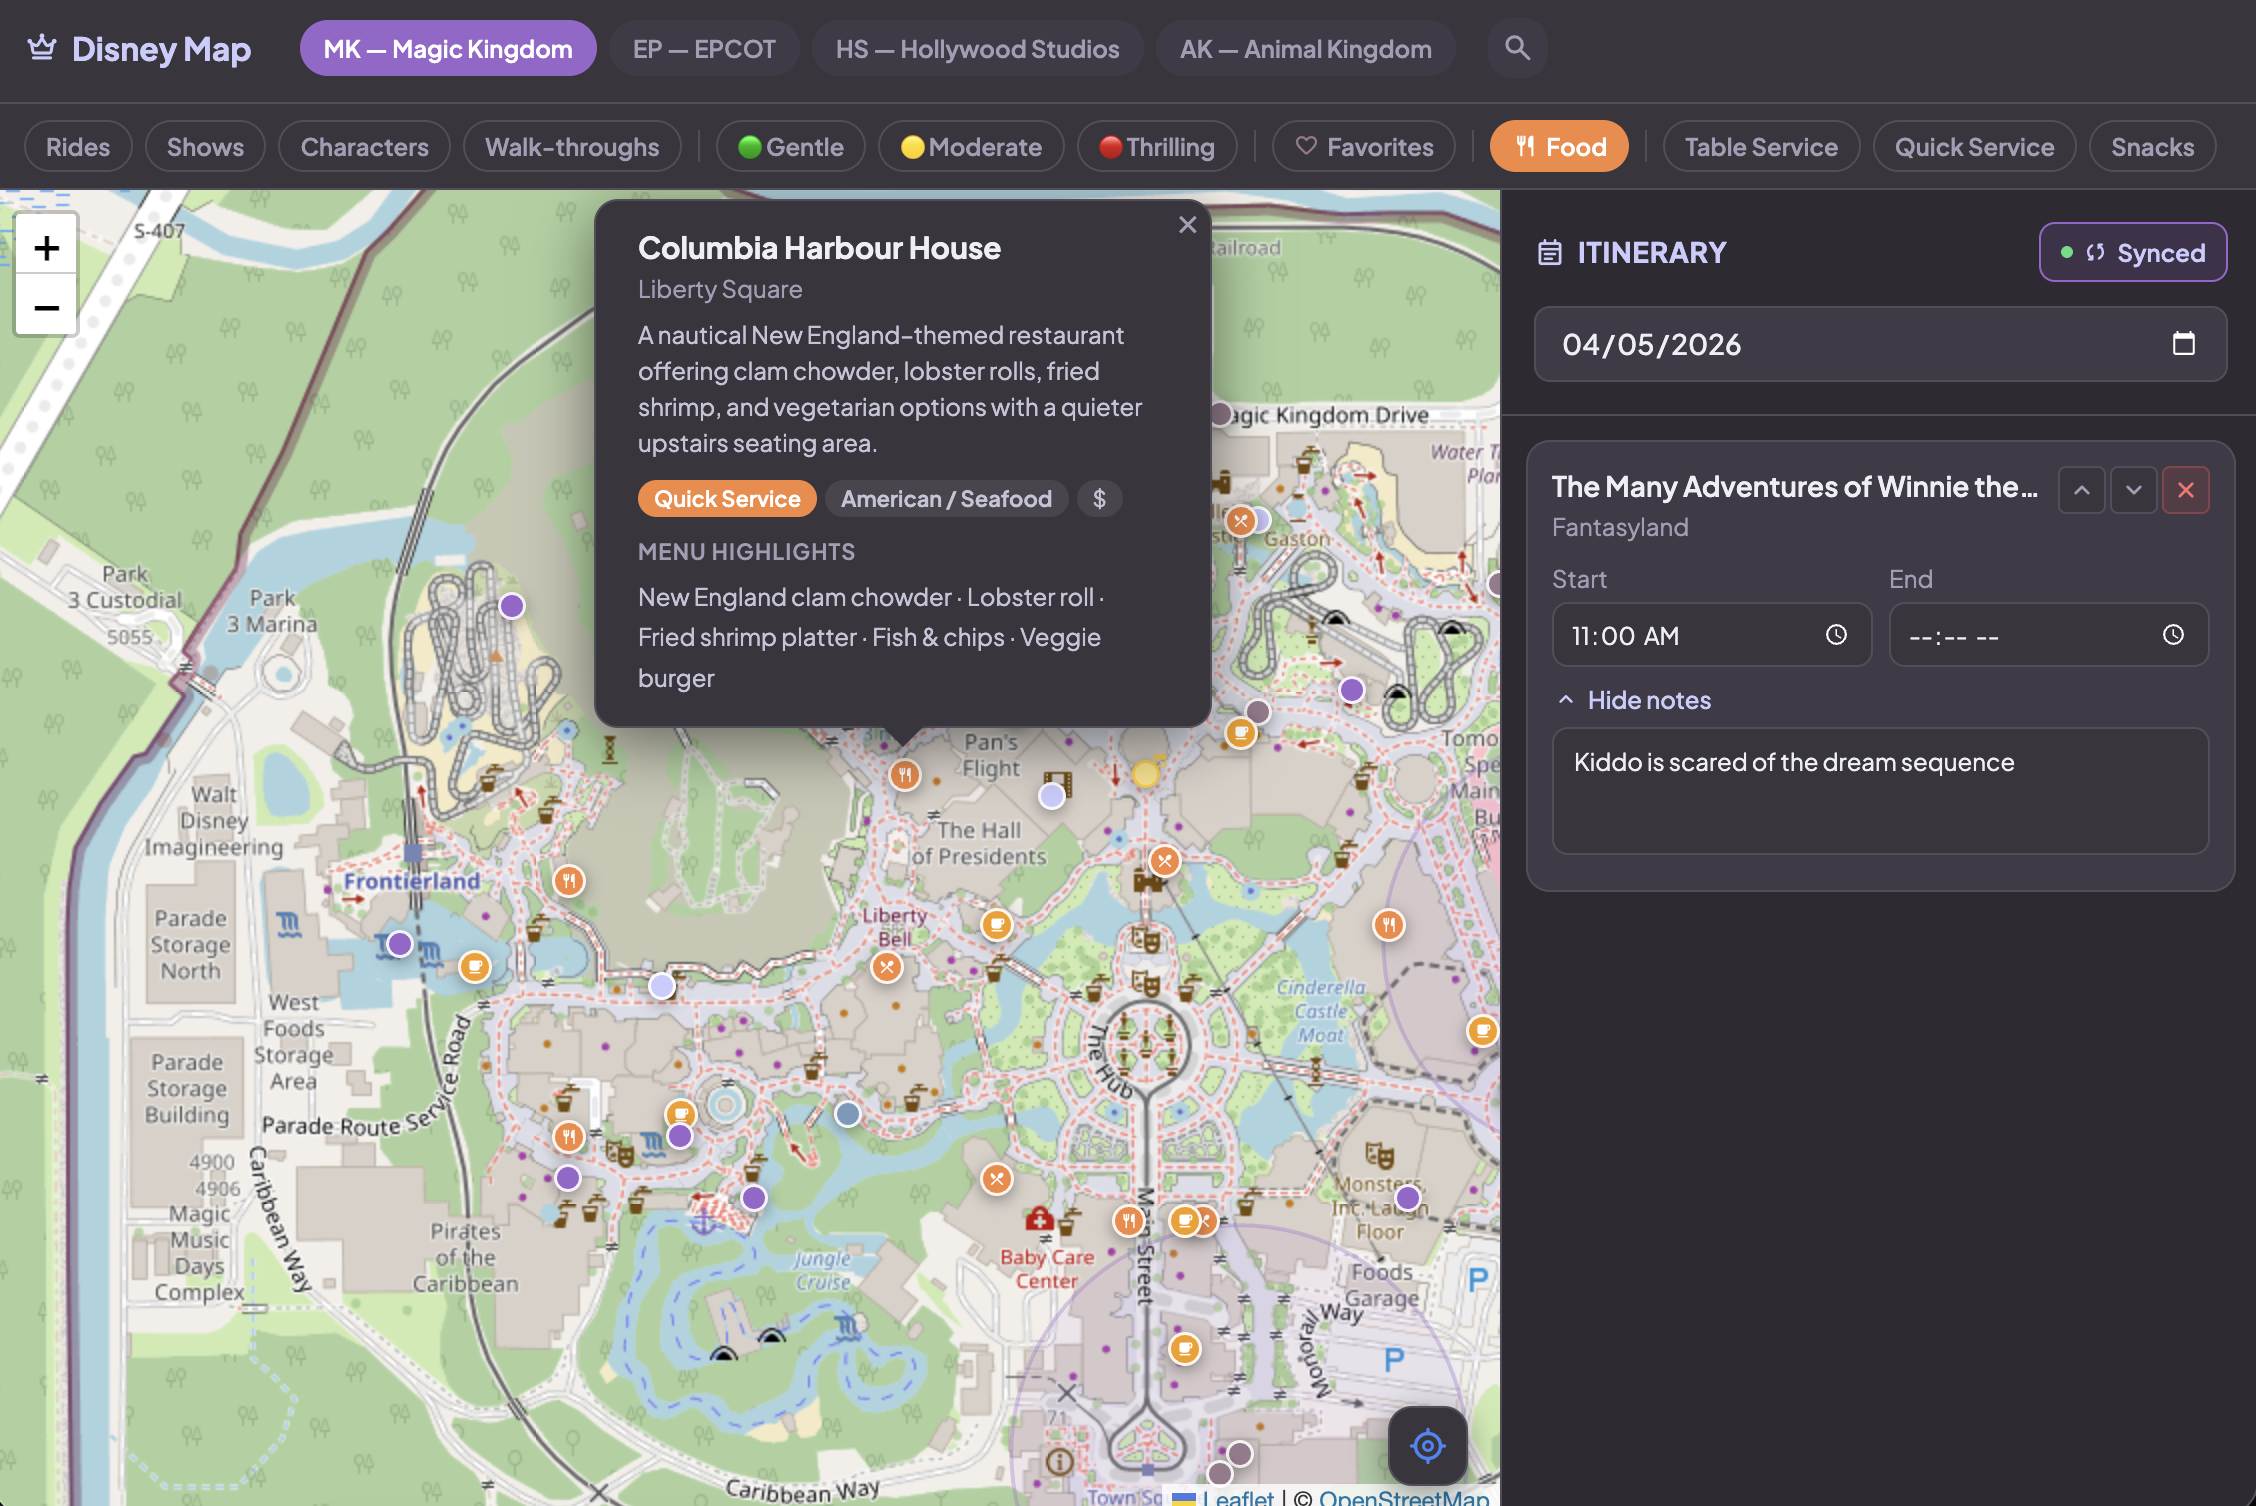The image size is (2256, 1506).
Task: Open the OpenStreetMap attribution link
Action: (1404, 1497)
